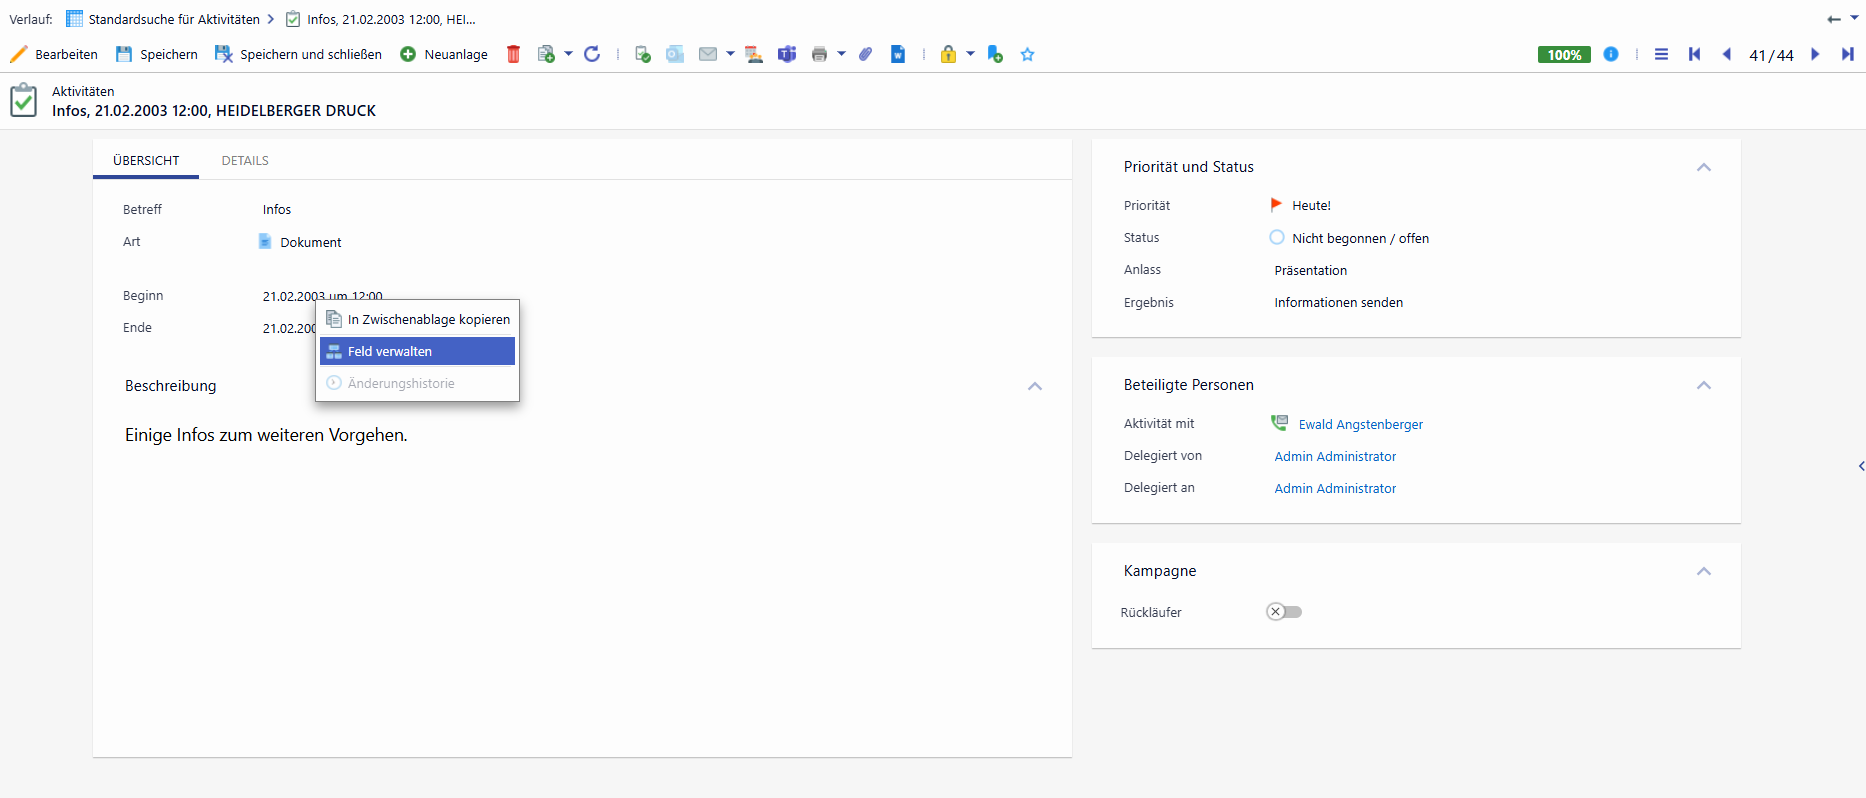Collapse the Kampagne section
This screenshot has height=798, width=1866.
(1704, 571)
